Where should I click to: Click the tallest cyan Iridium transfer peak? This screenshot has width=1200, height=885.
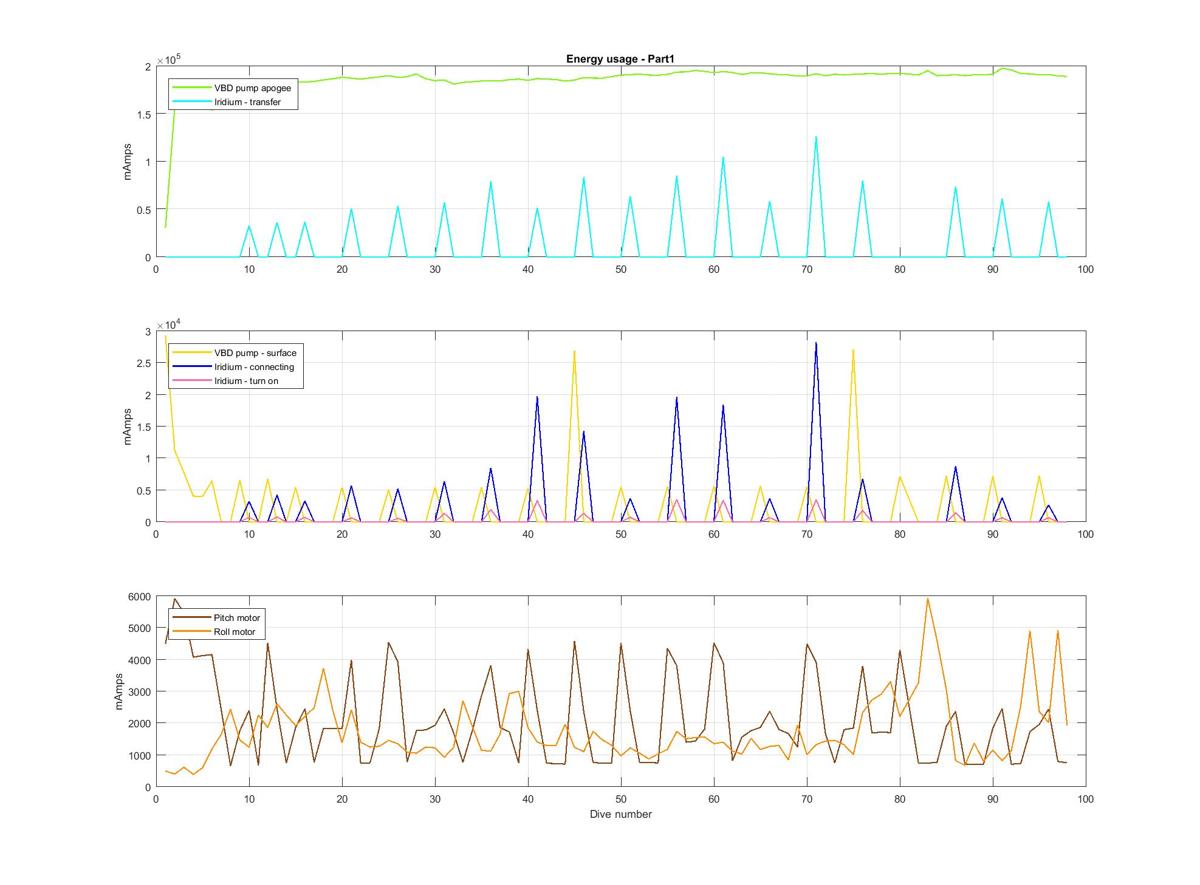tap(816, 138)
